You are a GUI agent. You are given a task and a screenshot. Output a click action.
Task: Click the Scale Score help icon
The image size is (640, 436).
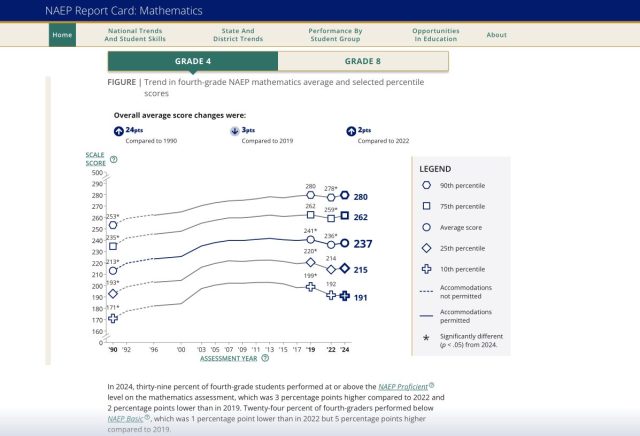click(x=113, y=159)
